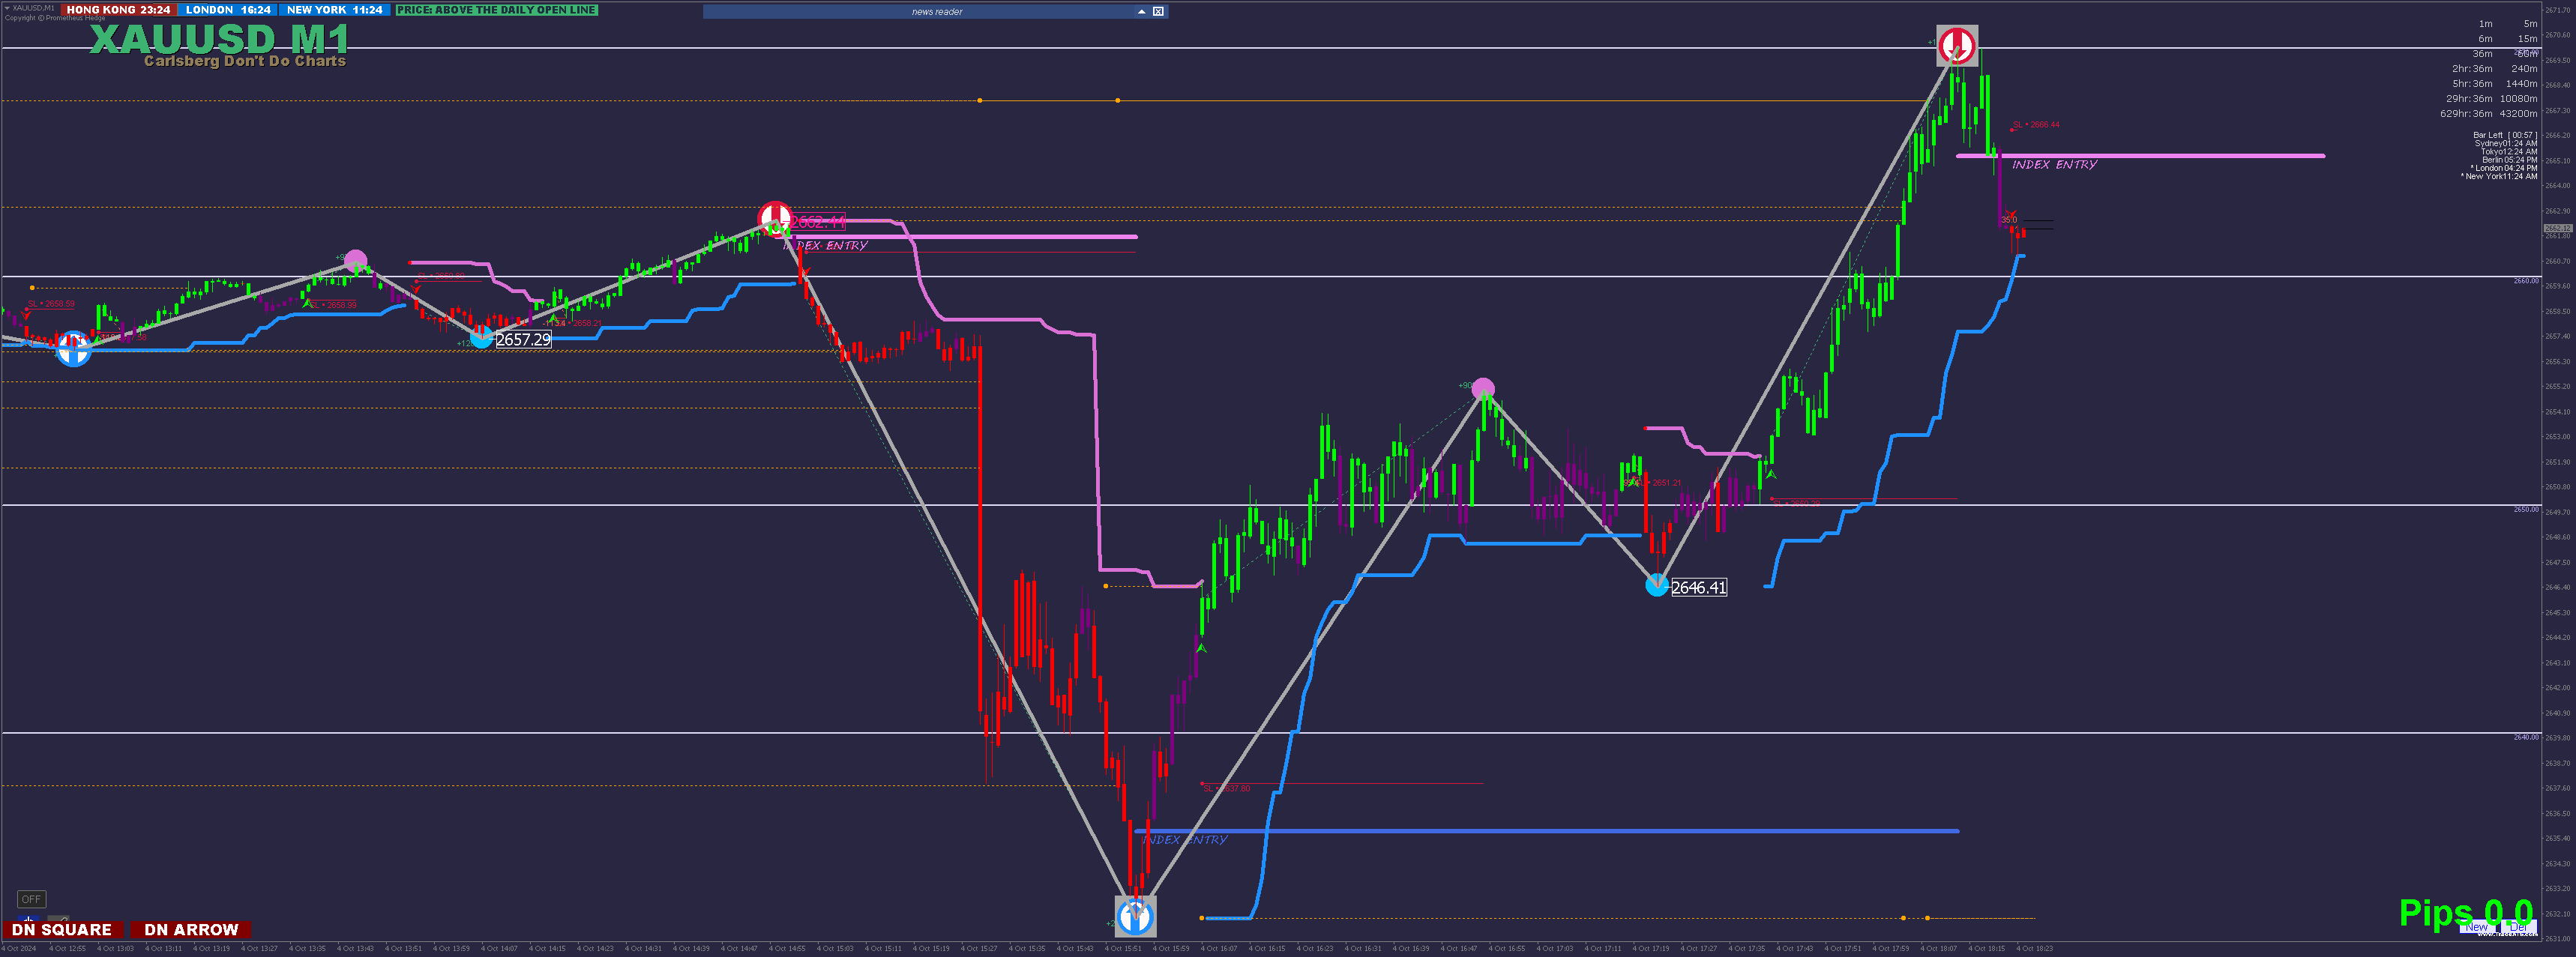Click the blue up-arrow circle at far left
2576x957 pixels.
[73, 348]
